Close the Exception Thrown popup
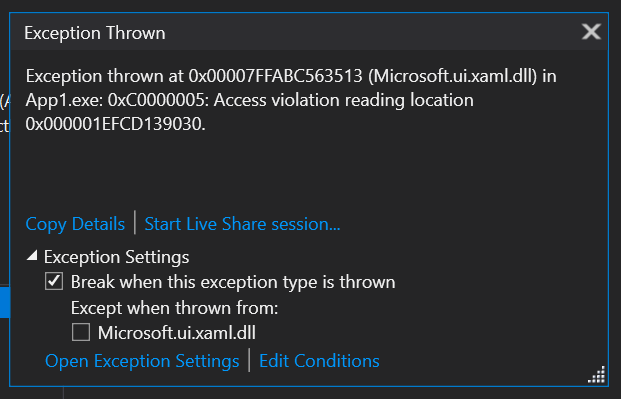 click(x=591, y=32)
